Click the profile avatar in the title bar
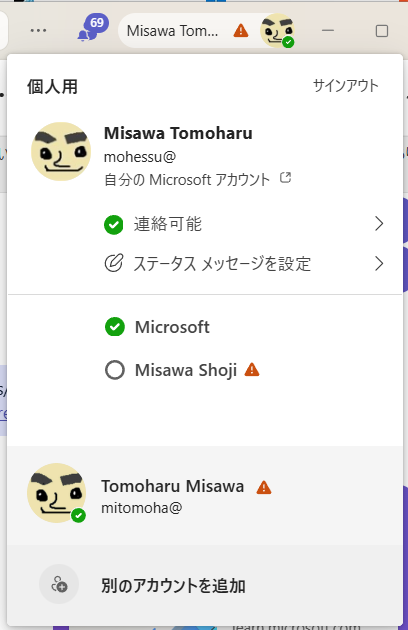Screen dimensions: 408x630 (277, 31)
